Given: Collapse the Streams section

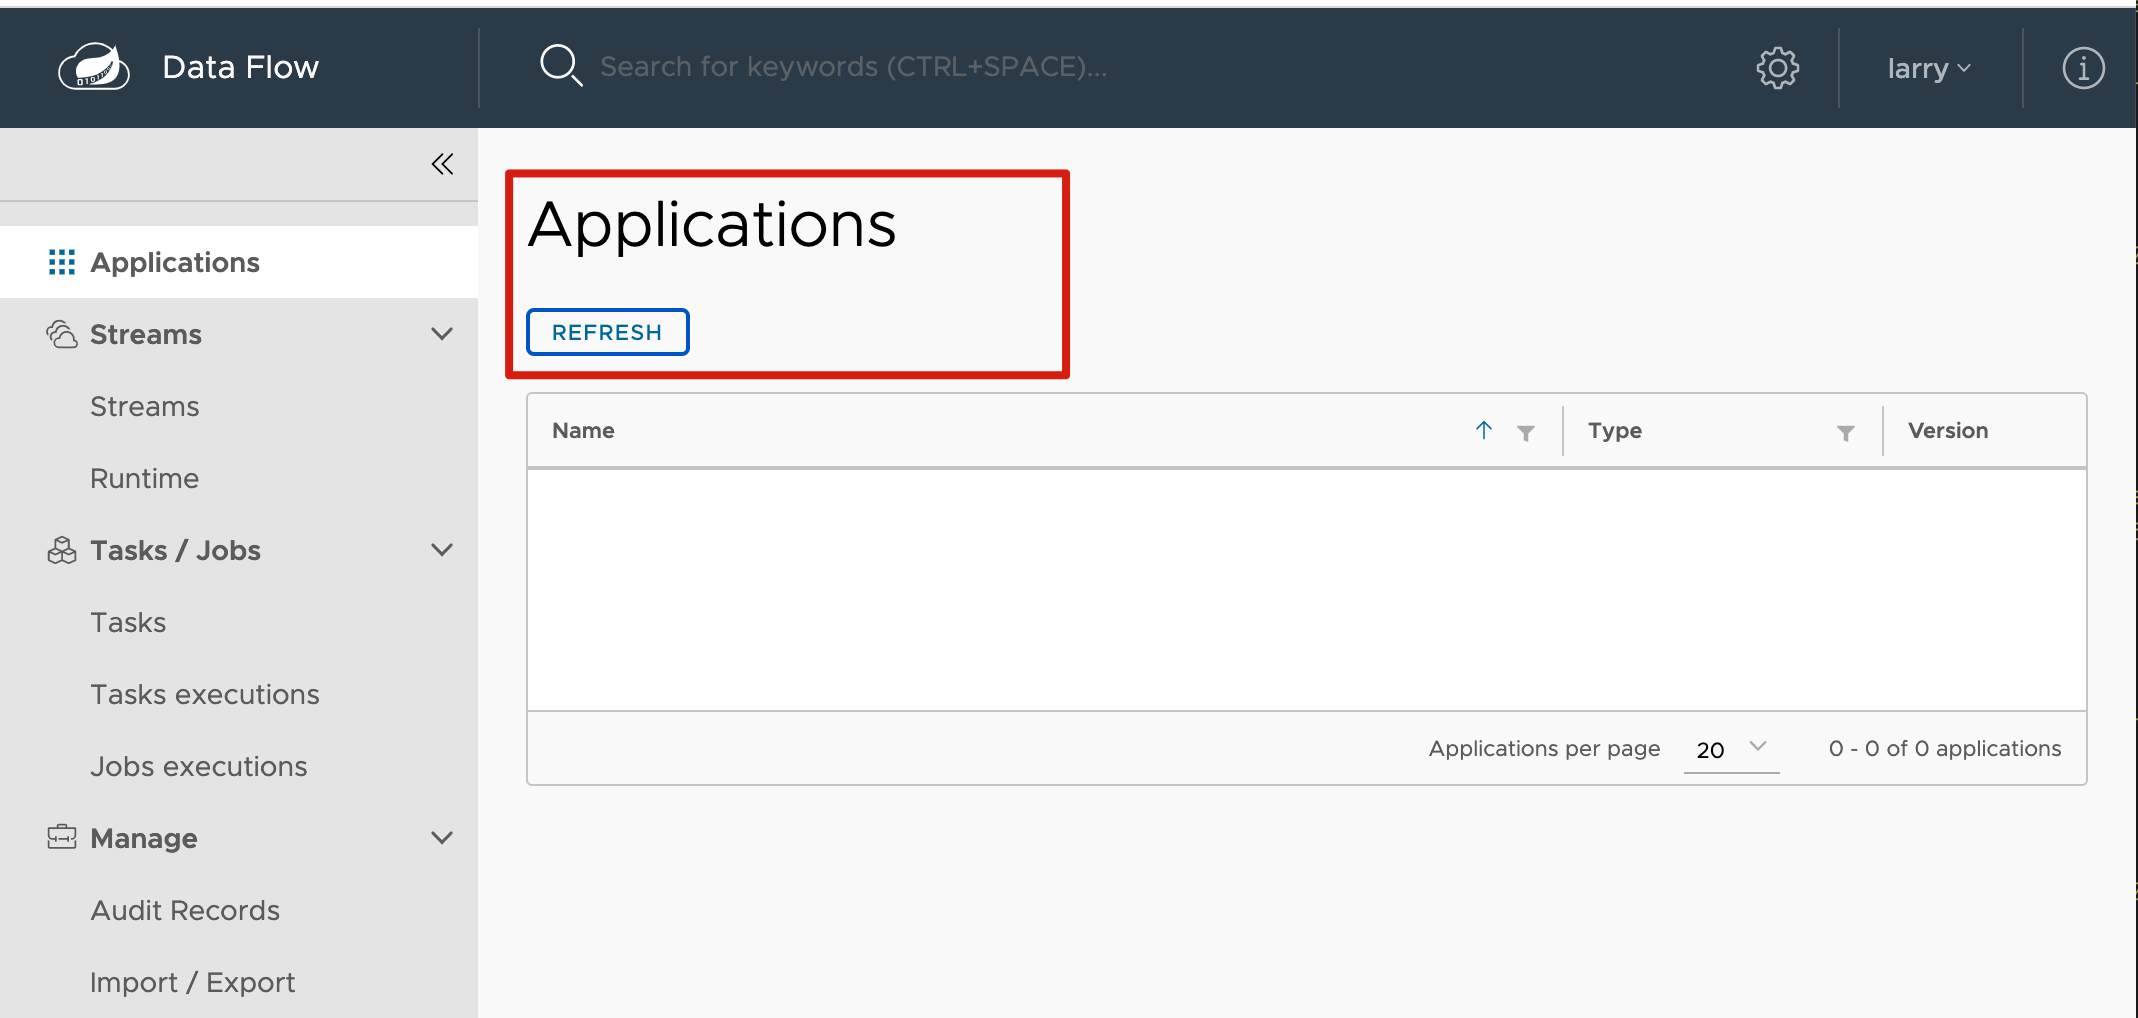Looking at the screenshot, I should (441, 334).
